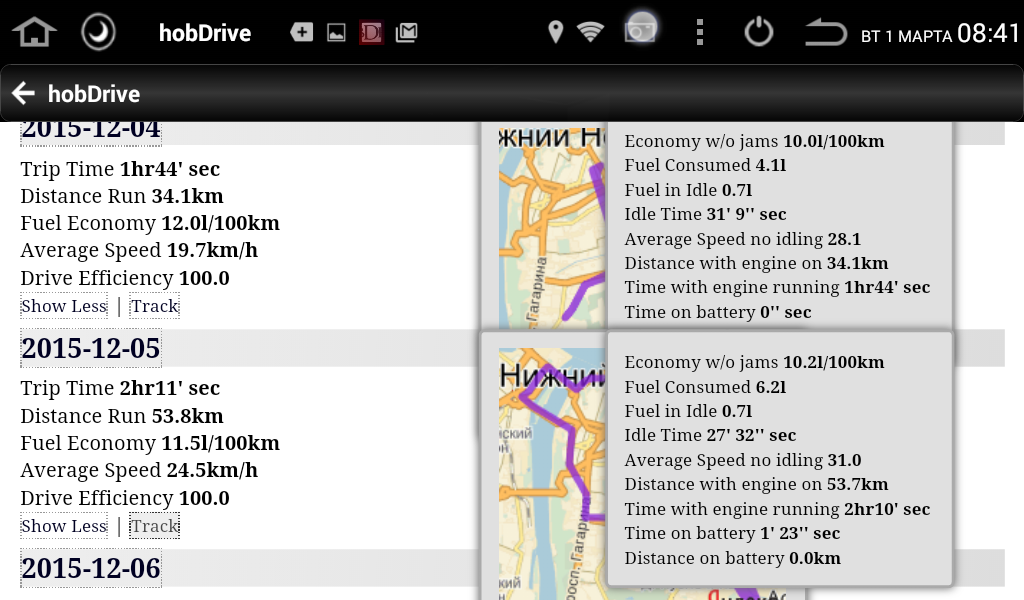Open the picture notification icon
Image resolution: width=1024 pixels, height=600 pixels.
336,32
